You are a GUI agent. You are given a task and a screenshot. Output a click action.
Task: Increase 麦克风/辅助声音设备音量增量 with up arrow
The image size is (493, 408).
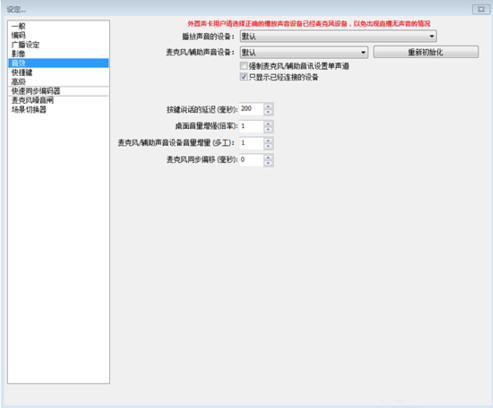(268, 140)
